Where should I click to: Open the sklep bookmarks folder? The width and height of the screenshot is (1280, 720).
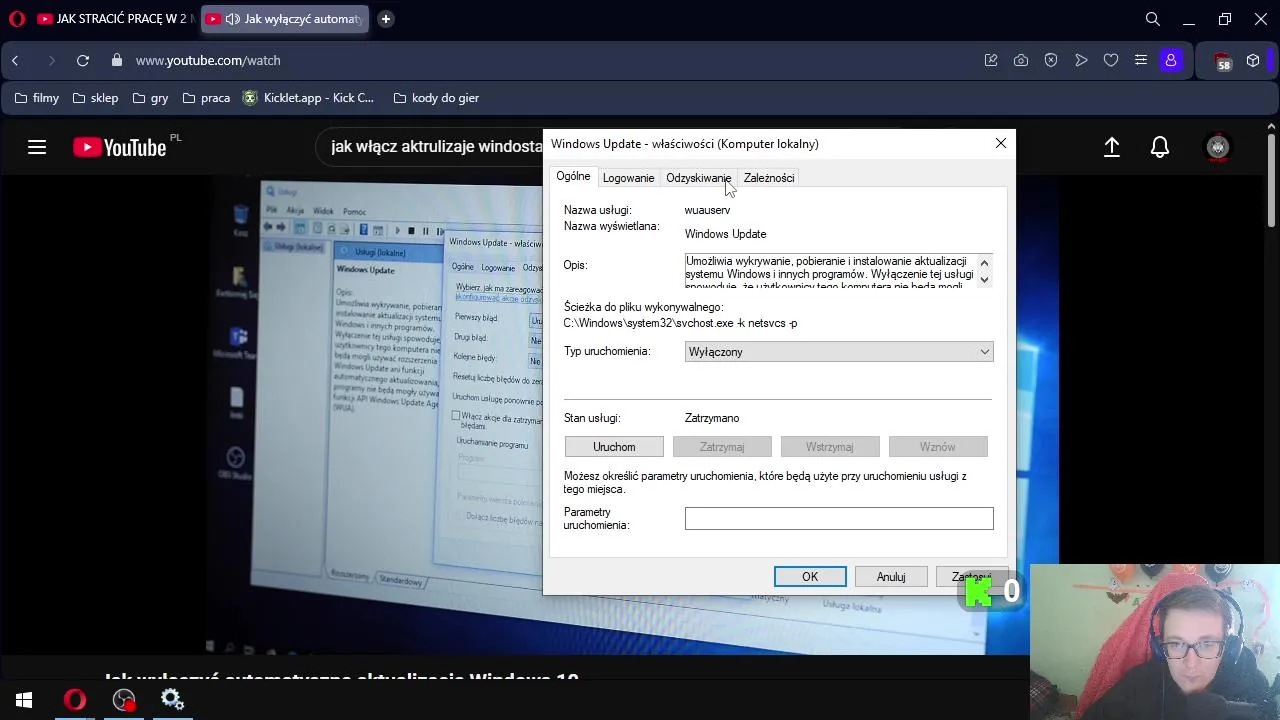95,98
